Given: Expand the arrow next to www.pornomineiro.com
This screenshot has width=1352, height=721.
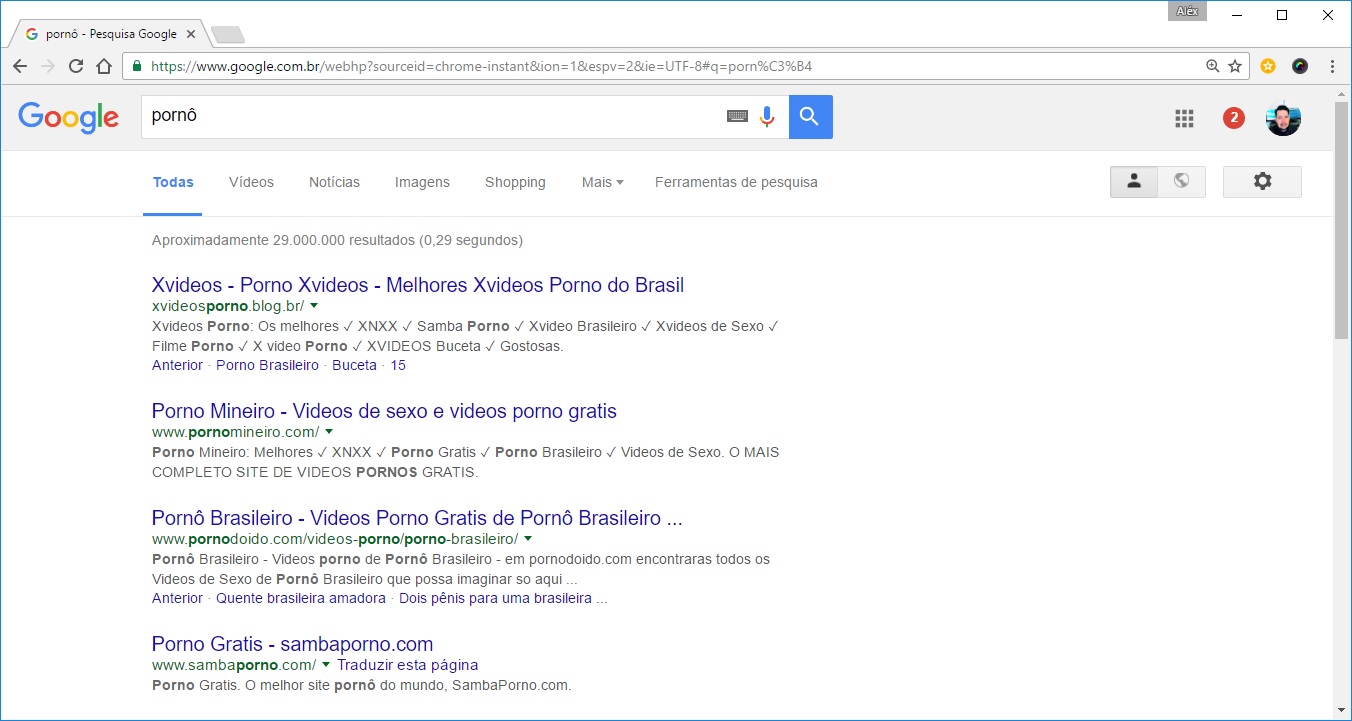Looking at the screenshot, I should [x=329, y=431].
